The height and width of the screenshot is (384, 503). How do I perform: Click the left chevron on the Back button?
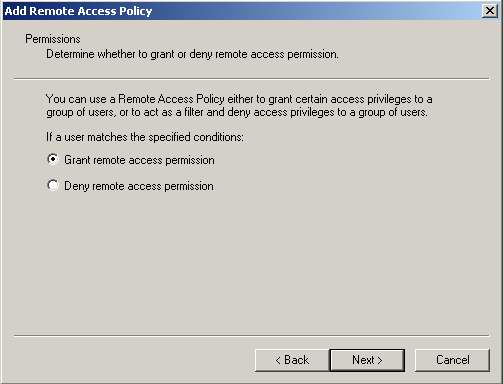click(x=278, y=360)
